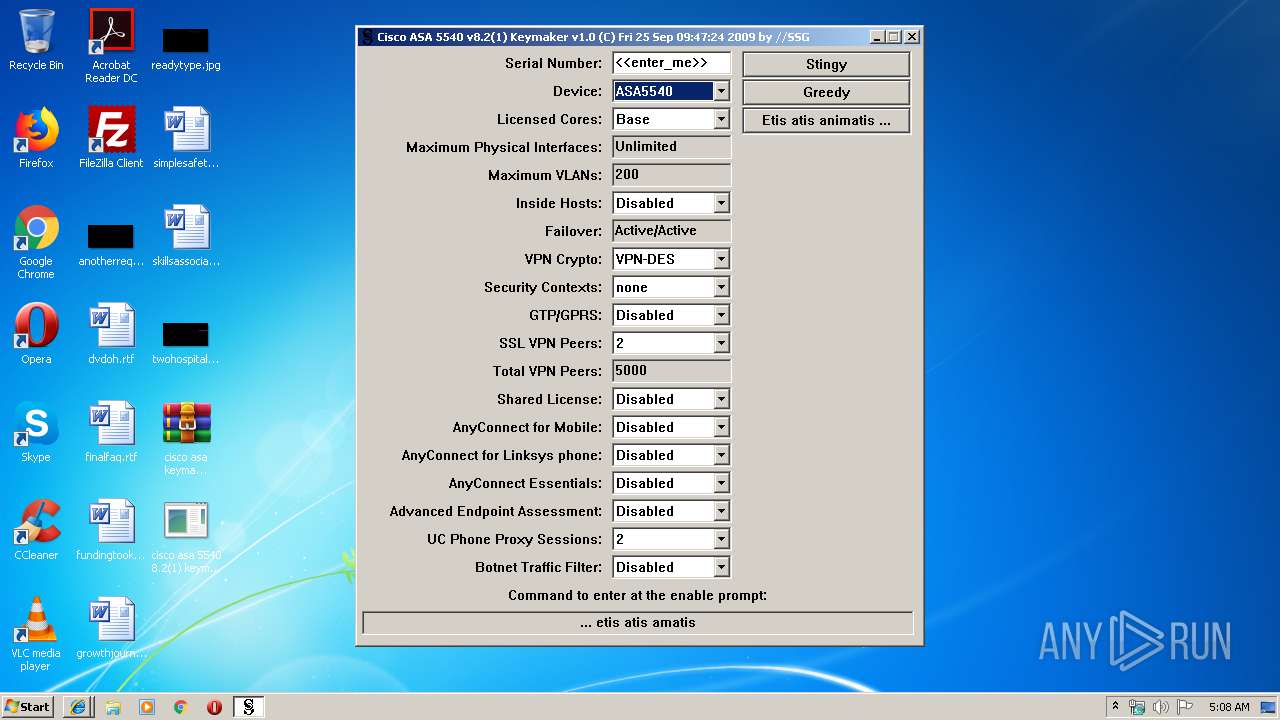Open Firefox desktop shortcut
Screen dimensions: 1280x720
tap(36, 138)
